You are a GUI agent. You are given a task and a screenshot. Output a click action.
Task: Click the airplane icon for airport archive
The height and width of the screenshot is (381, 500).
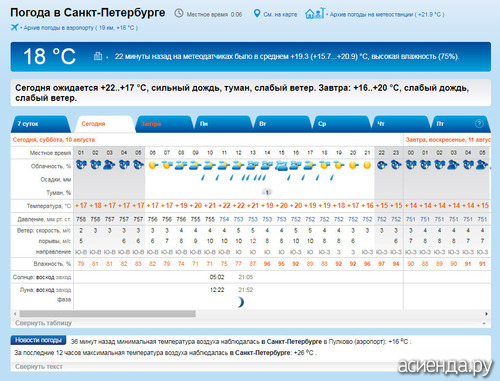pos(14,27)
